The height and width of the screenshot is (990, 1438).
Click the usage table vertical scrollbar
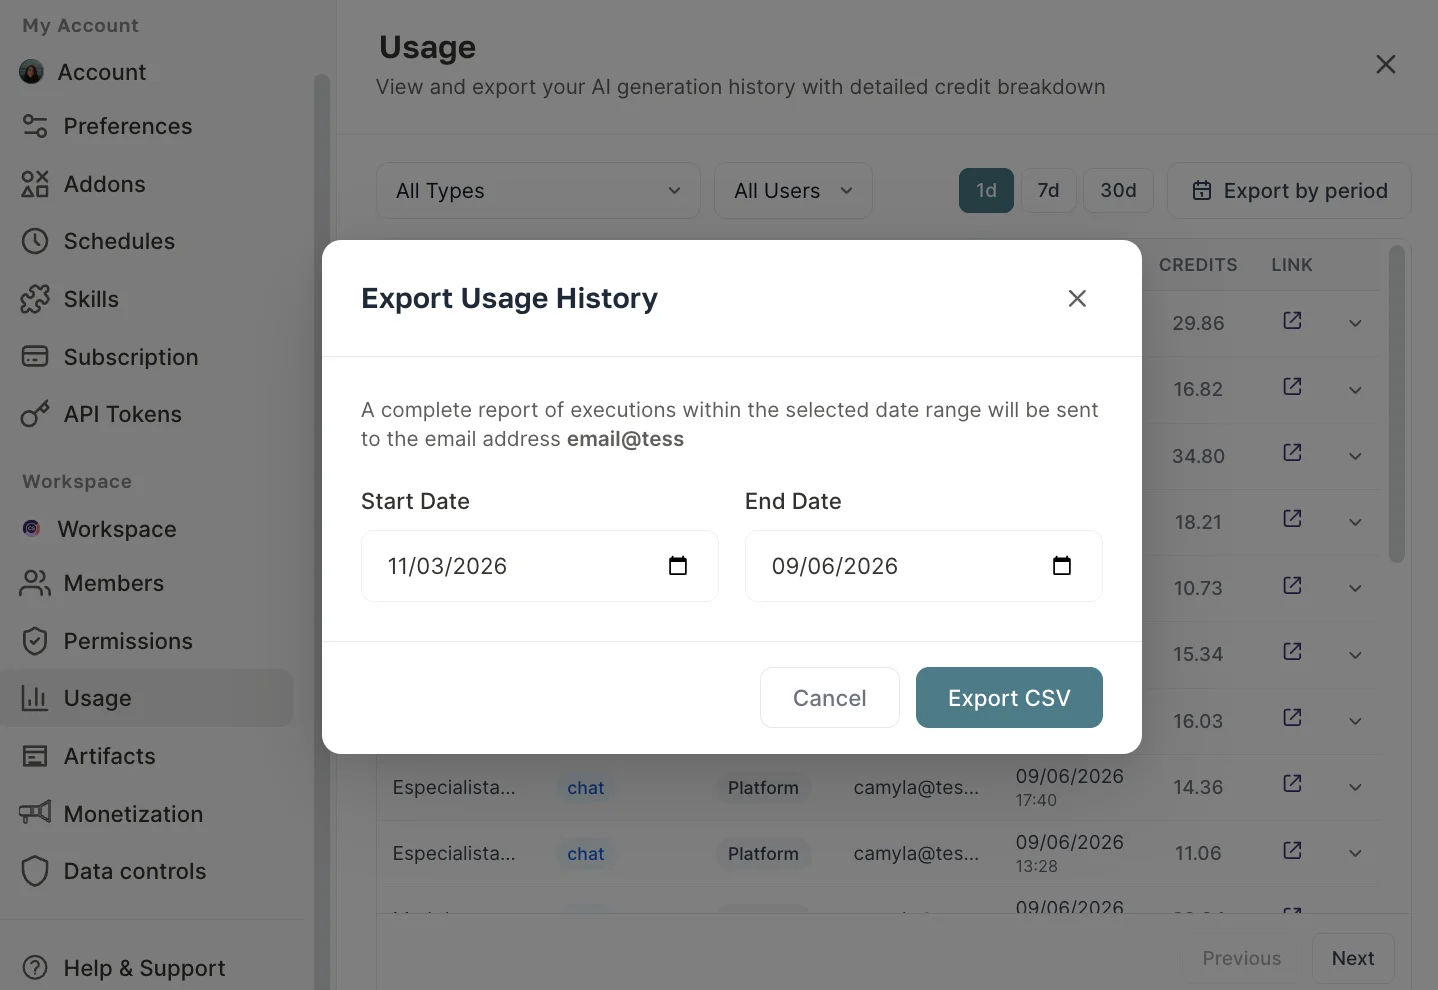1397,404
